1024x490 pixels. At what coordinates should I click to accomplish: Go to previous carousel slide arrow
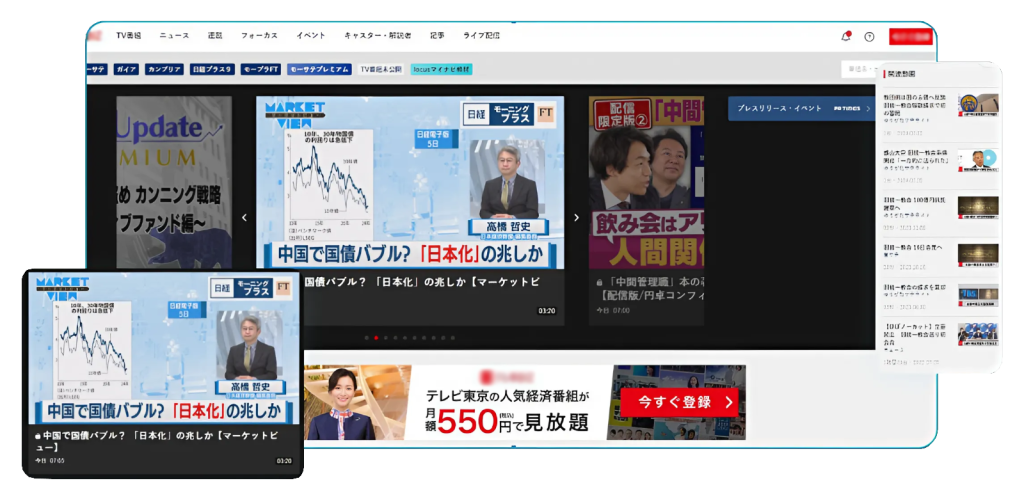244,218
